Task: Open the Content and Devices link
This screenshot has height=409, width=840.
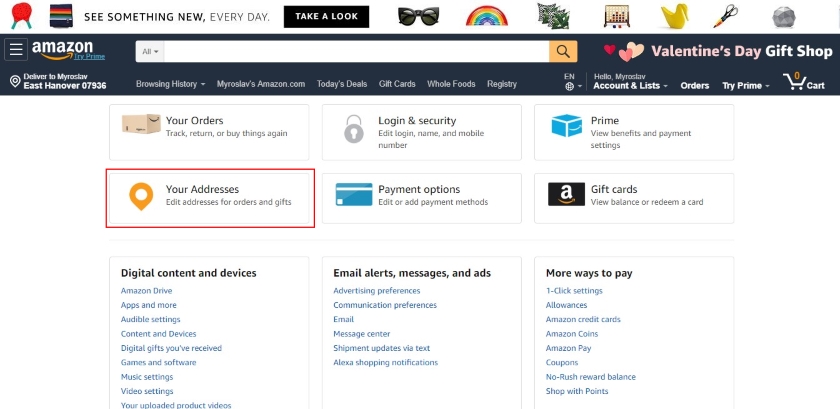Action: pos(159,334)
